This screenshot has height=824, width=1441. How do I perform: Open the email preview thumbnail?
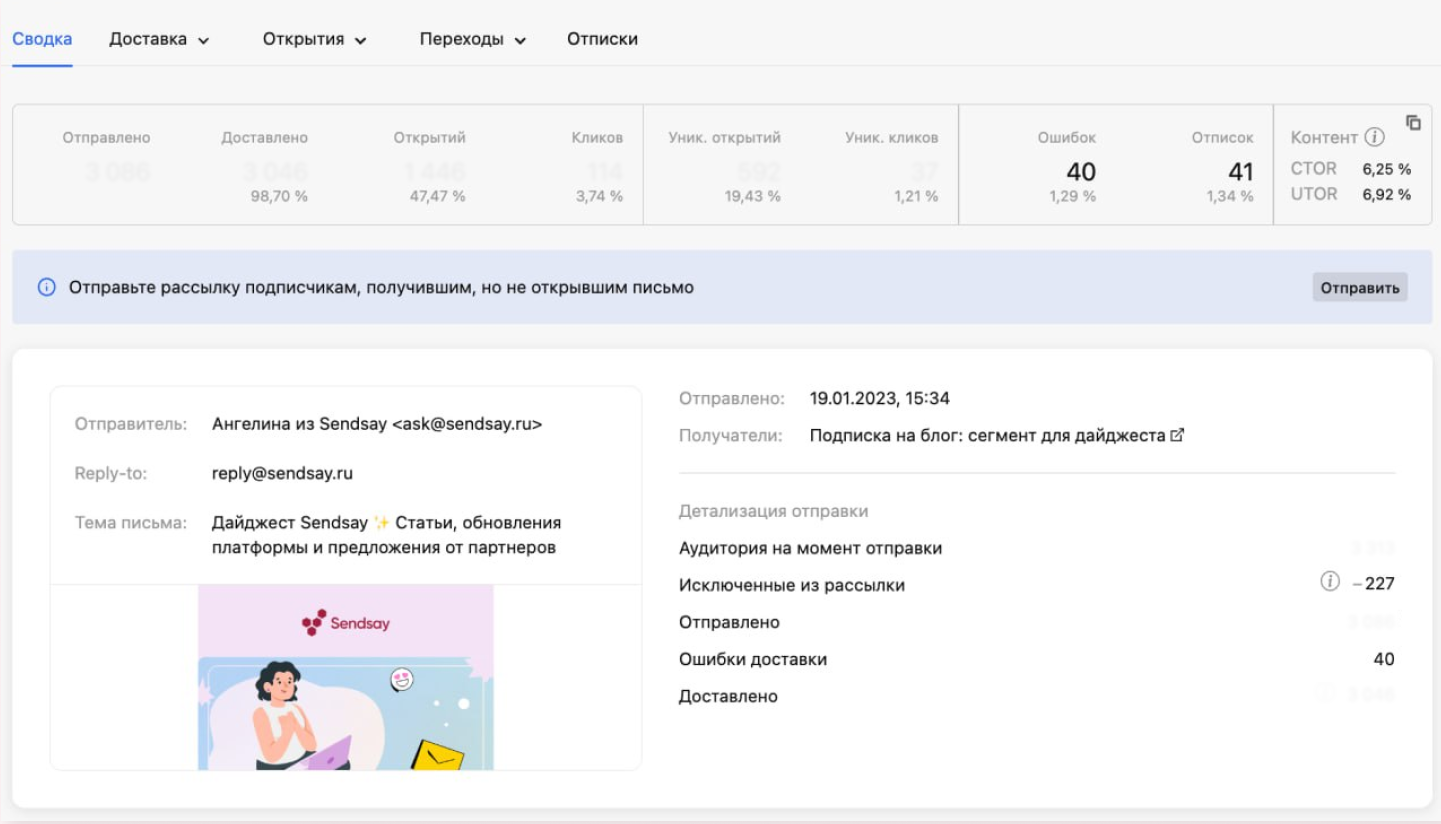pyautogui.click(x=346, y=677)
